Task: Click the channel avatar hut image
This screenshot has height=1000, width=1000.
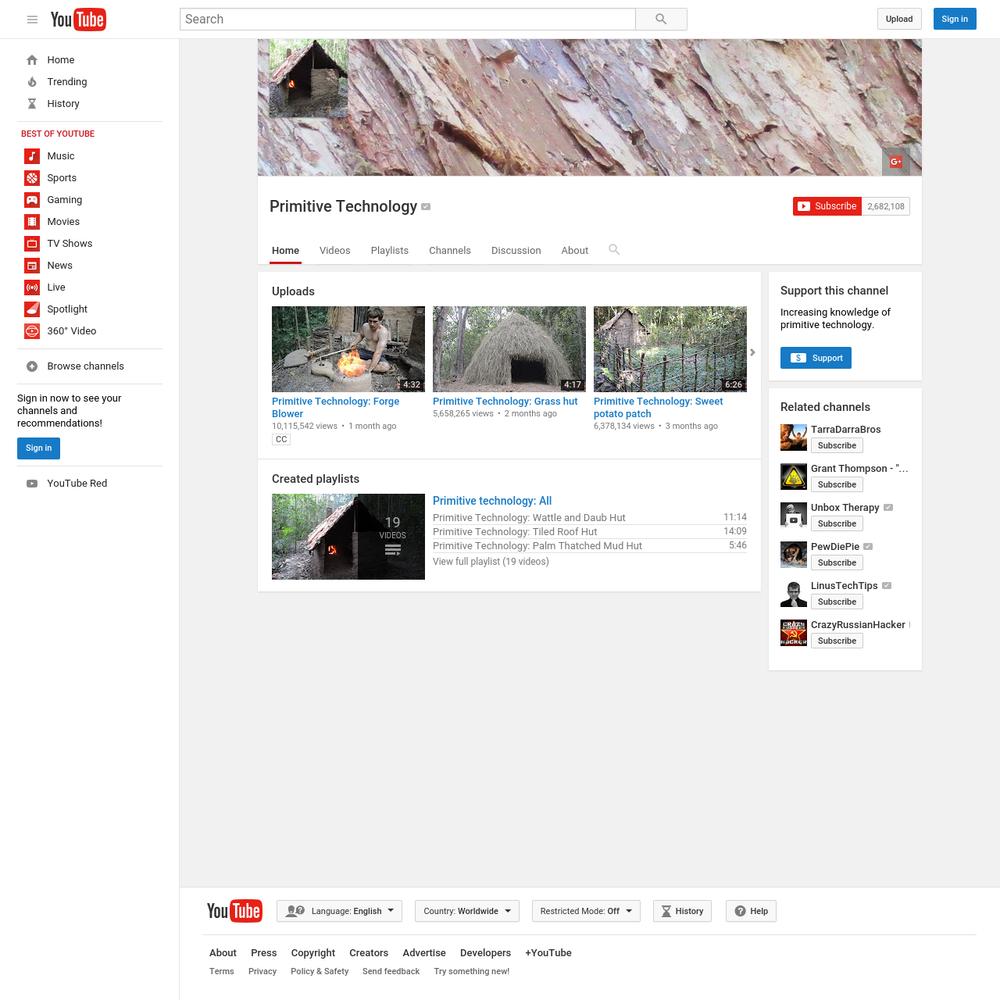Action: pos(308,78)
